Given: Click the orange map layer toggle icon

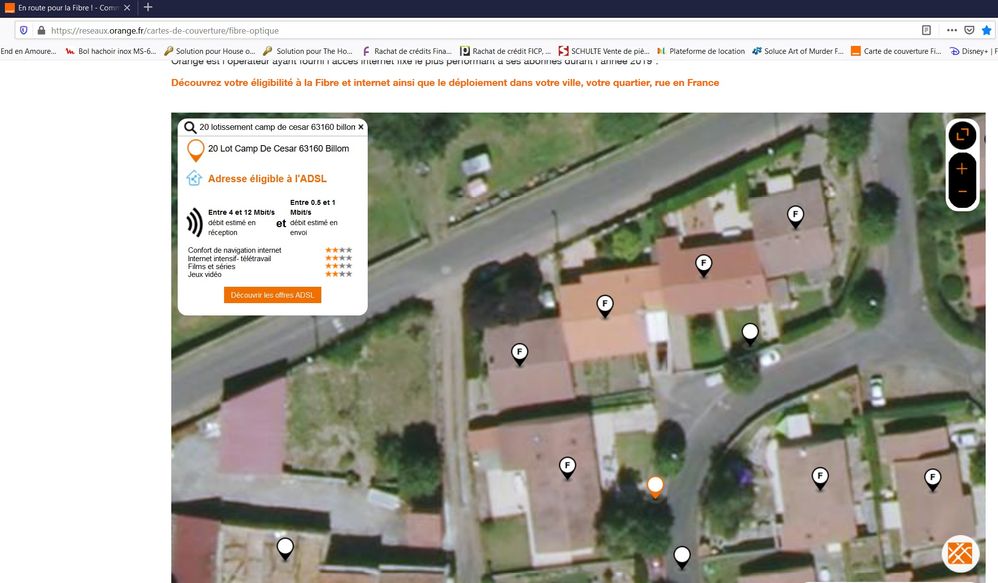Looking at the screenshot, I should click(960, 553).
